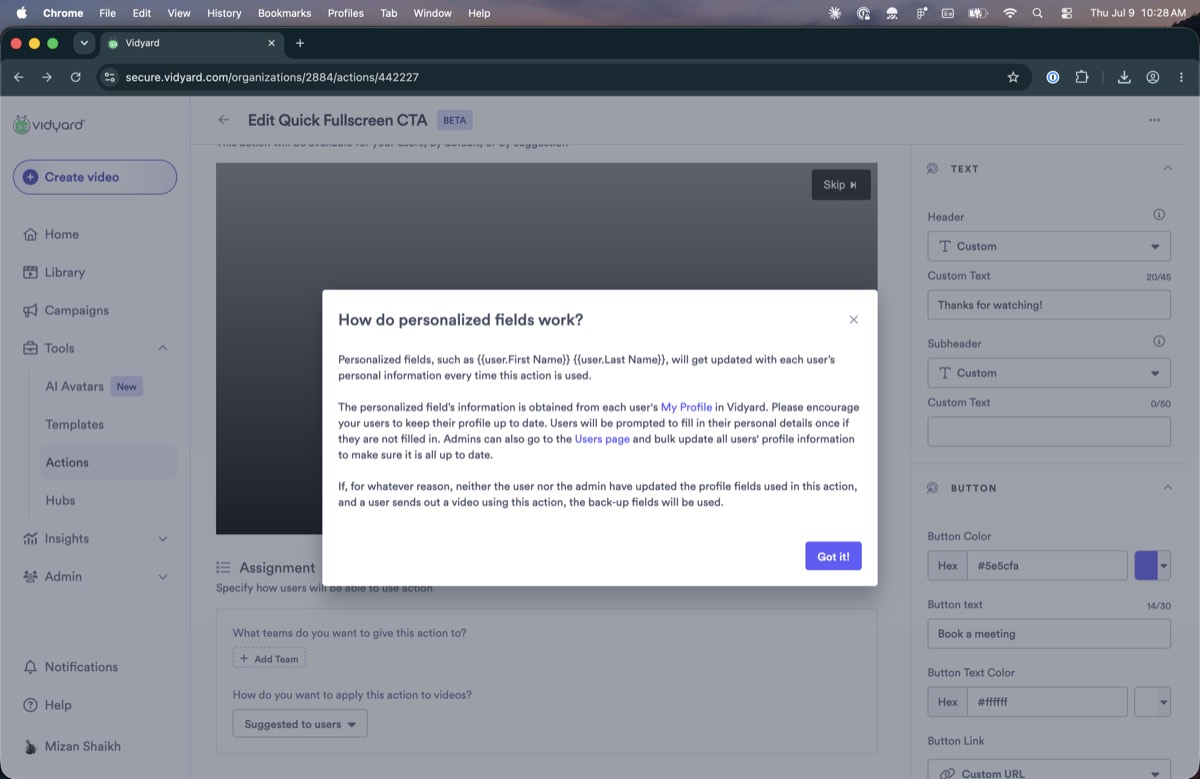Open Chrome three-dot menu
The width and height of the screenshot is (1200, 779).
tap(1181, 77)
